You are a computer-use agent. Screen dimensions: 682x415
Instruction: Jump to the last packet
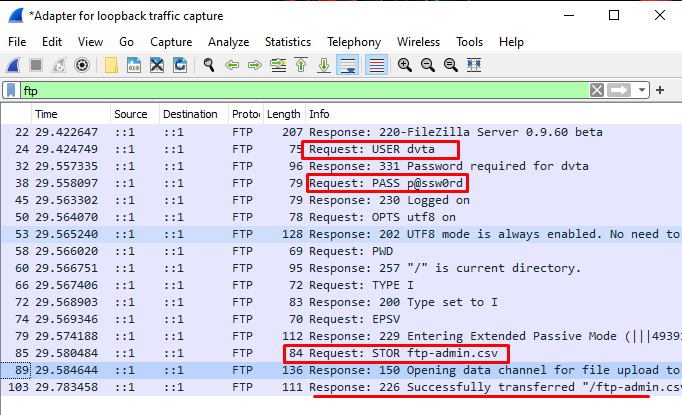point(324,65)
